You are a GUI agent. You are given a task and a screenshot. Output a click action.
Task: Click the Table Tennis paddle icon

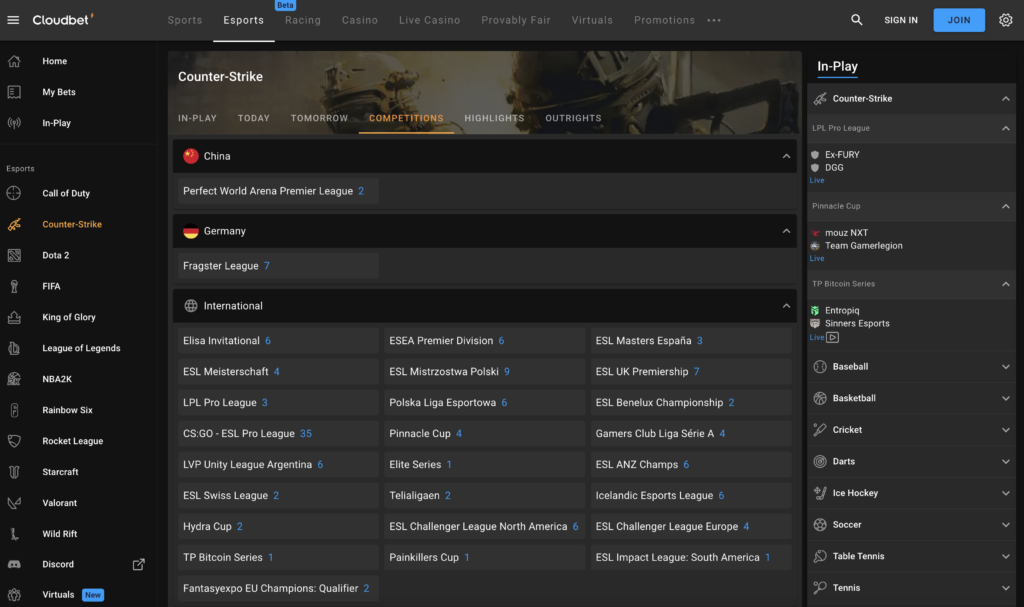point(820,556)
